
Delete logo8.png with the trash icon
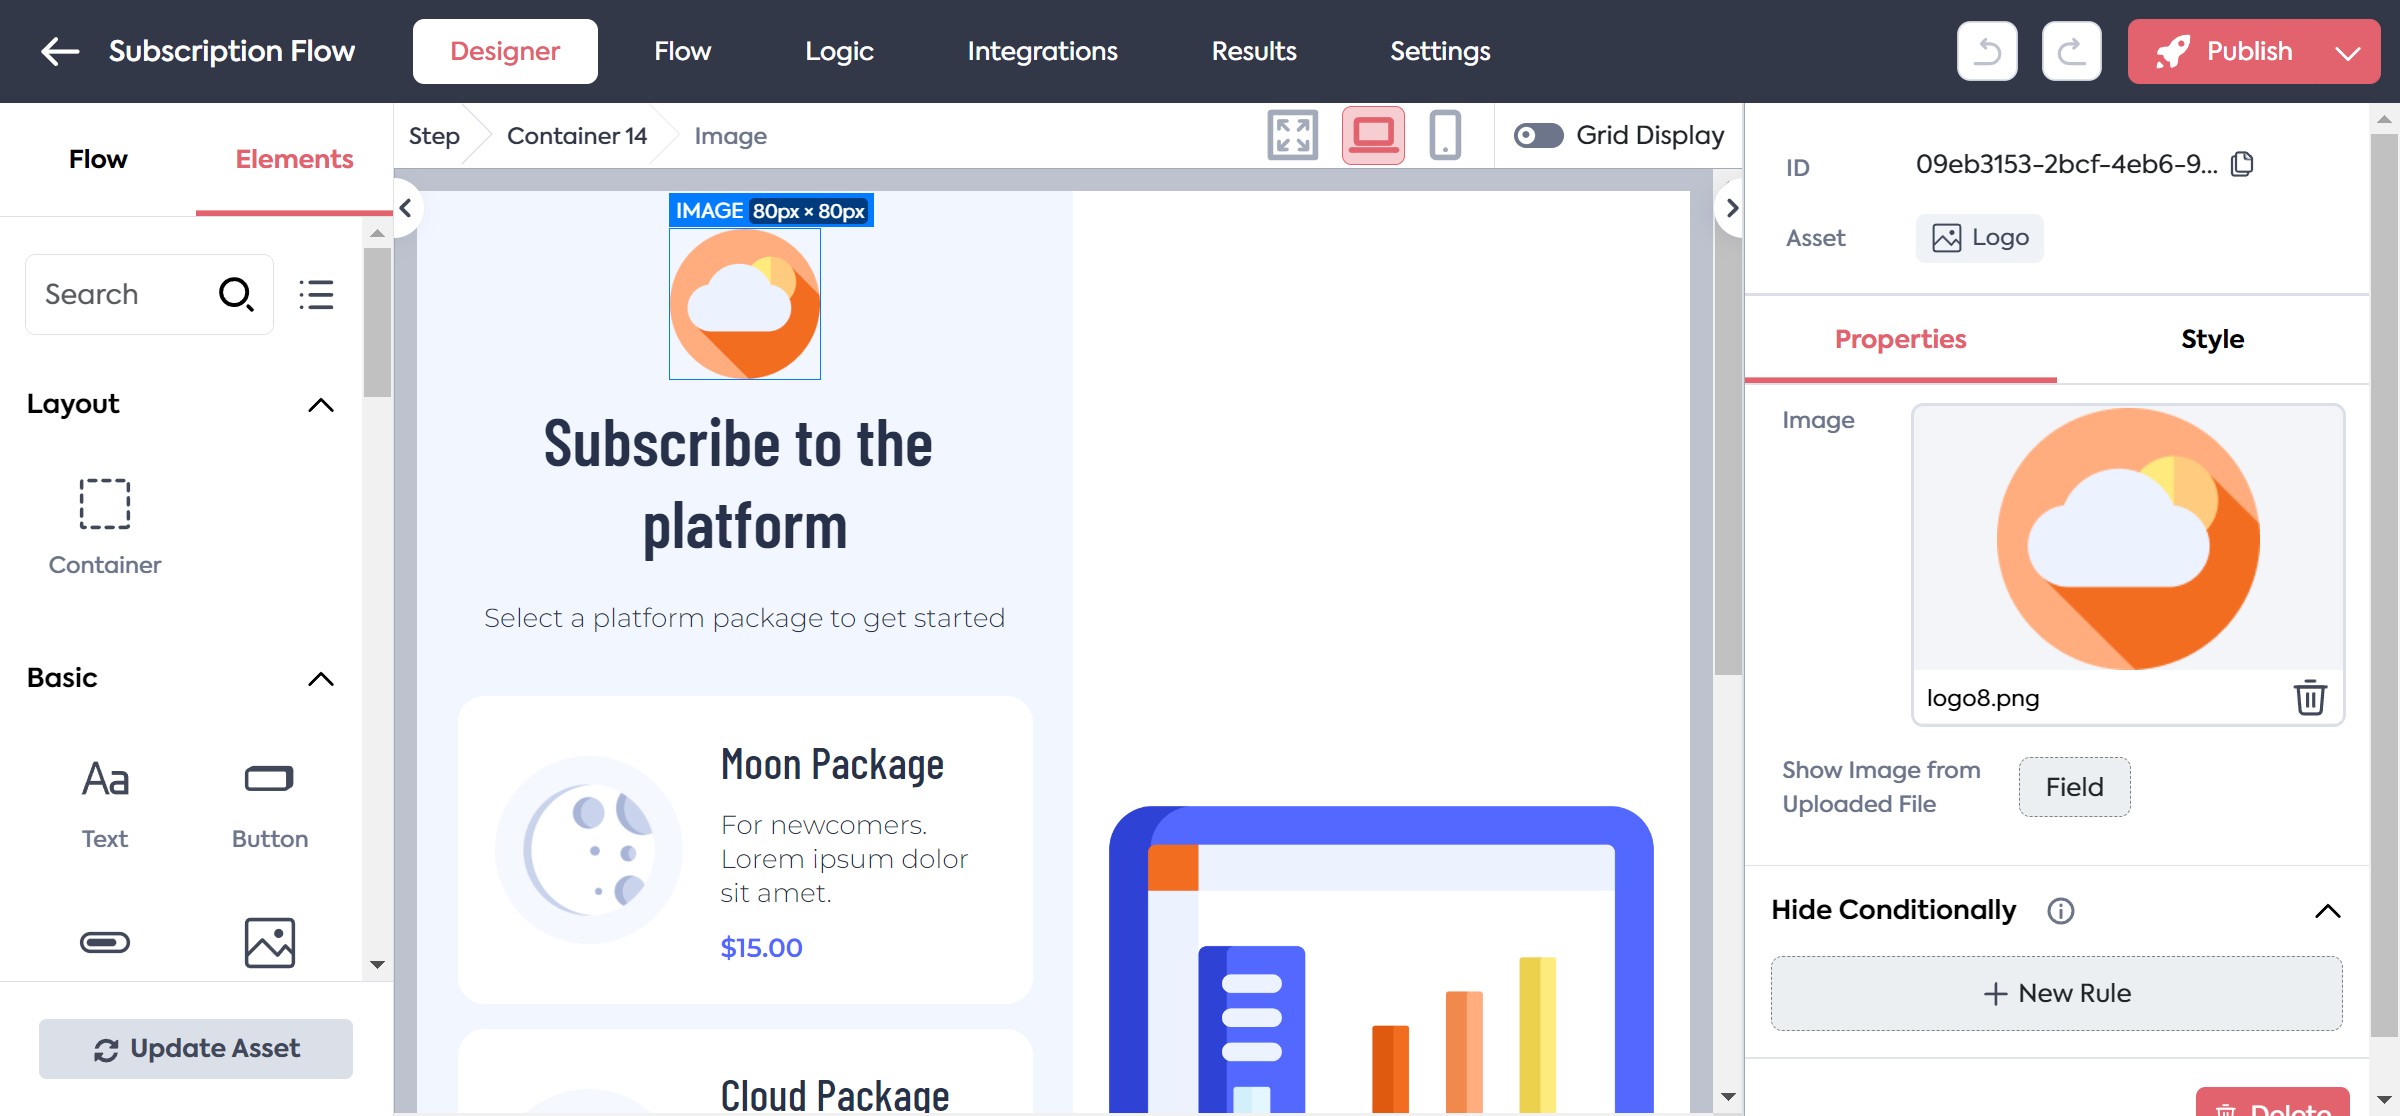2309,697
